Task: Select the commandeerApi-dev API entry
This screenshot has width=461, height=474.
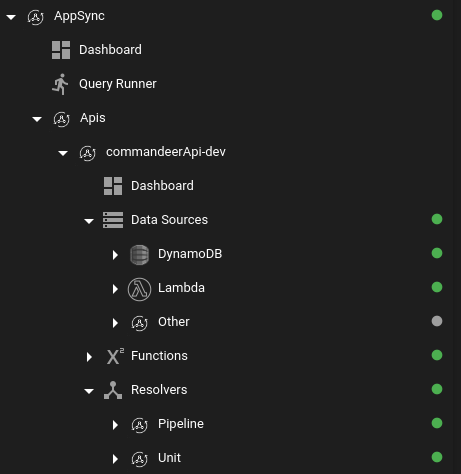Action: [x=166, y=152]
